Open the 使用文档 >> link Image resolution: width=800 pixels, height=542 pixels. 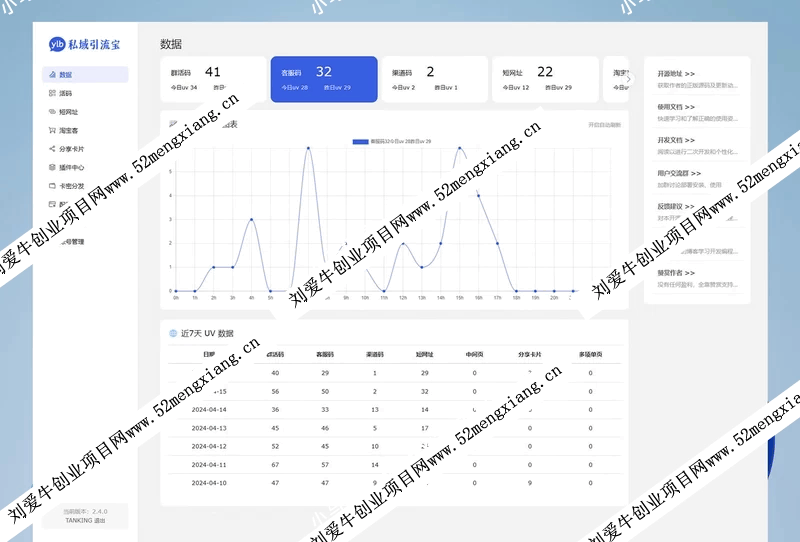(x=676, y=107)
